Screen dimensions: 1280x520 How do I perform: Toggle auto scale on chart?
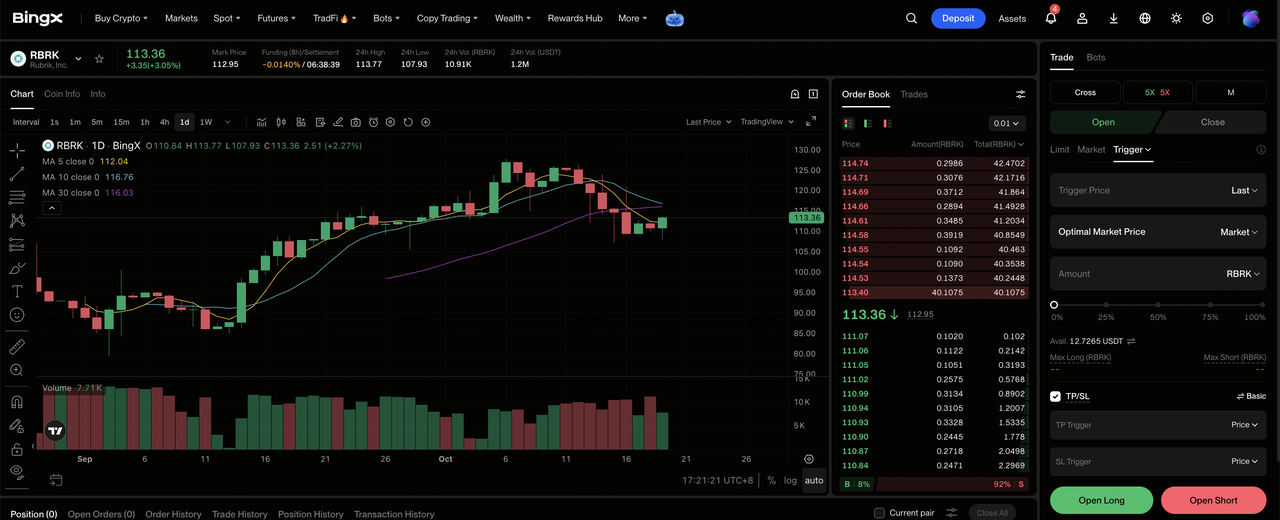(x=814, y=481)
